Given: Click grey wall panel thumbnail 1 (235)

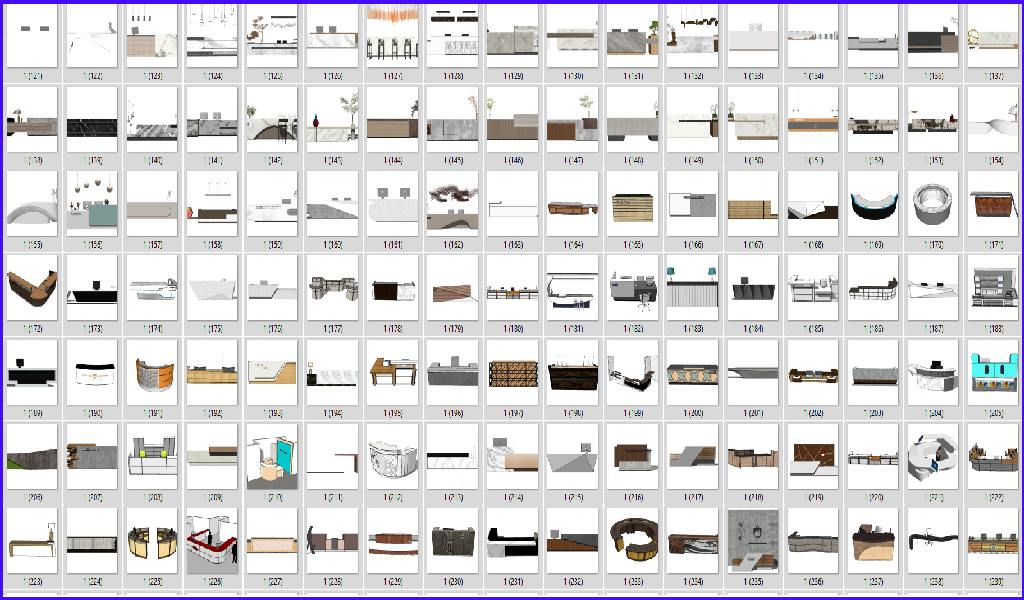Looking at the screenshot, I should (753, 541).
